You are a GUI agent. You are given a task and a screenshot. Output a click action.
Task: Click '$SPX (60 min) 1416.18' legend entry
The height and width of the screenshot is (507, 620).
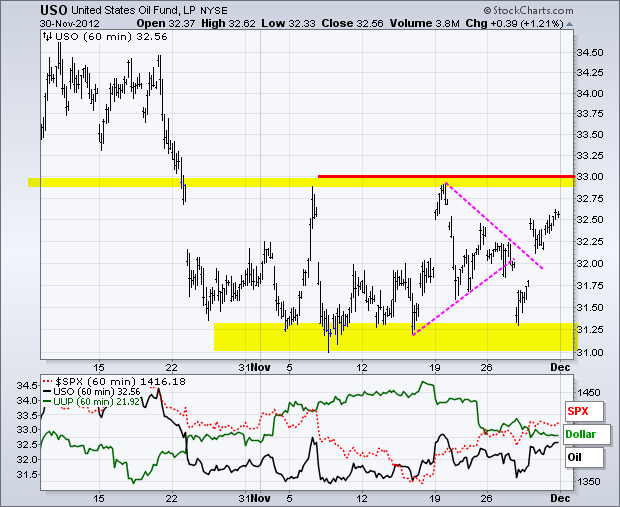tap(115, 382)
